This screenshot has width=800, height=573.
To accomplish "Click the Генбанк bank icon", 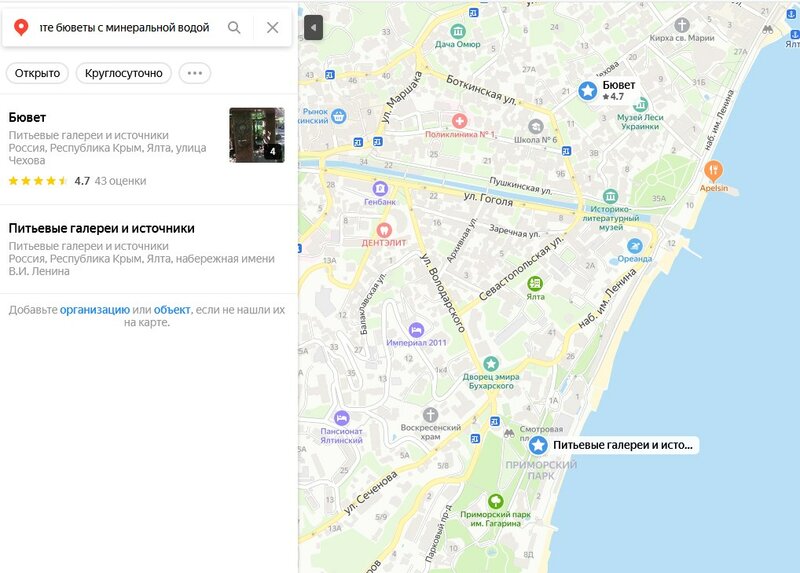I will (x=380, y=188).
